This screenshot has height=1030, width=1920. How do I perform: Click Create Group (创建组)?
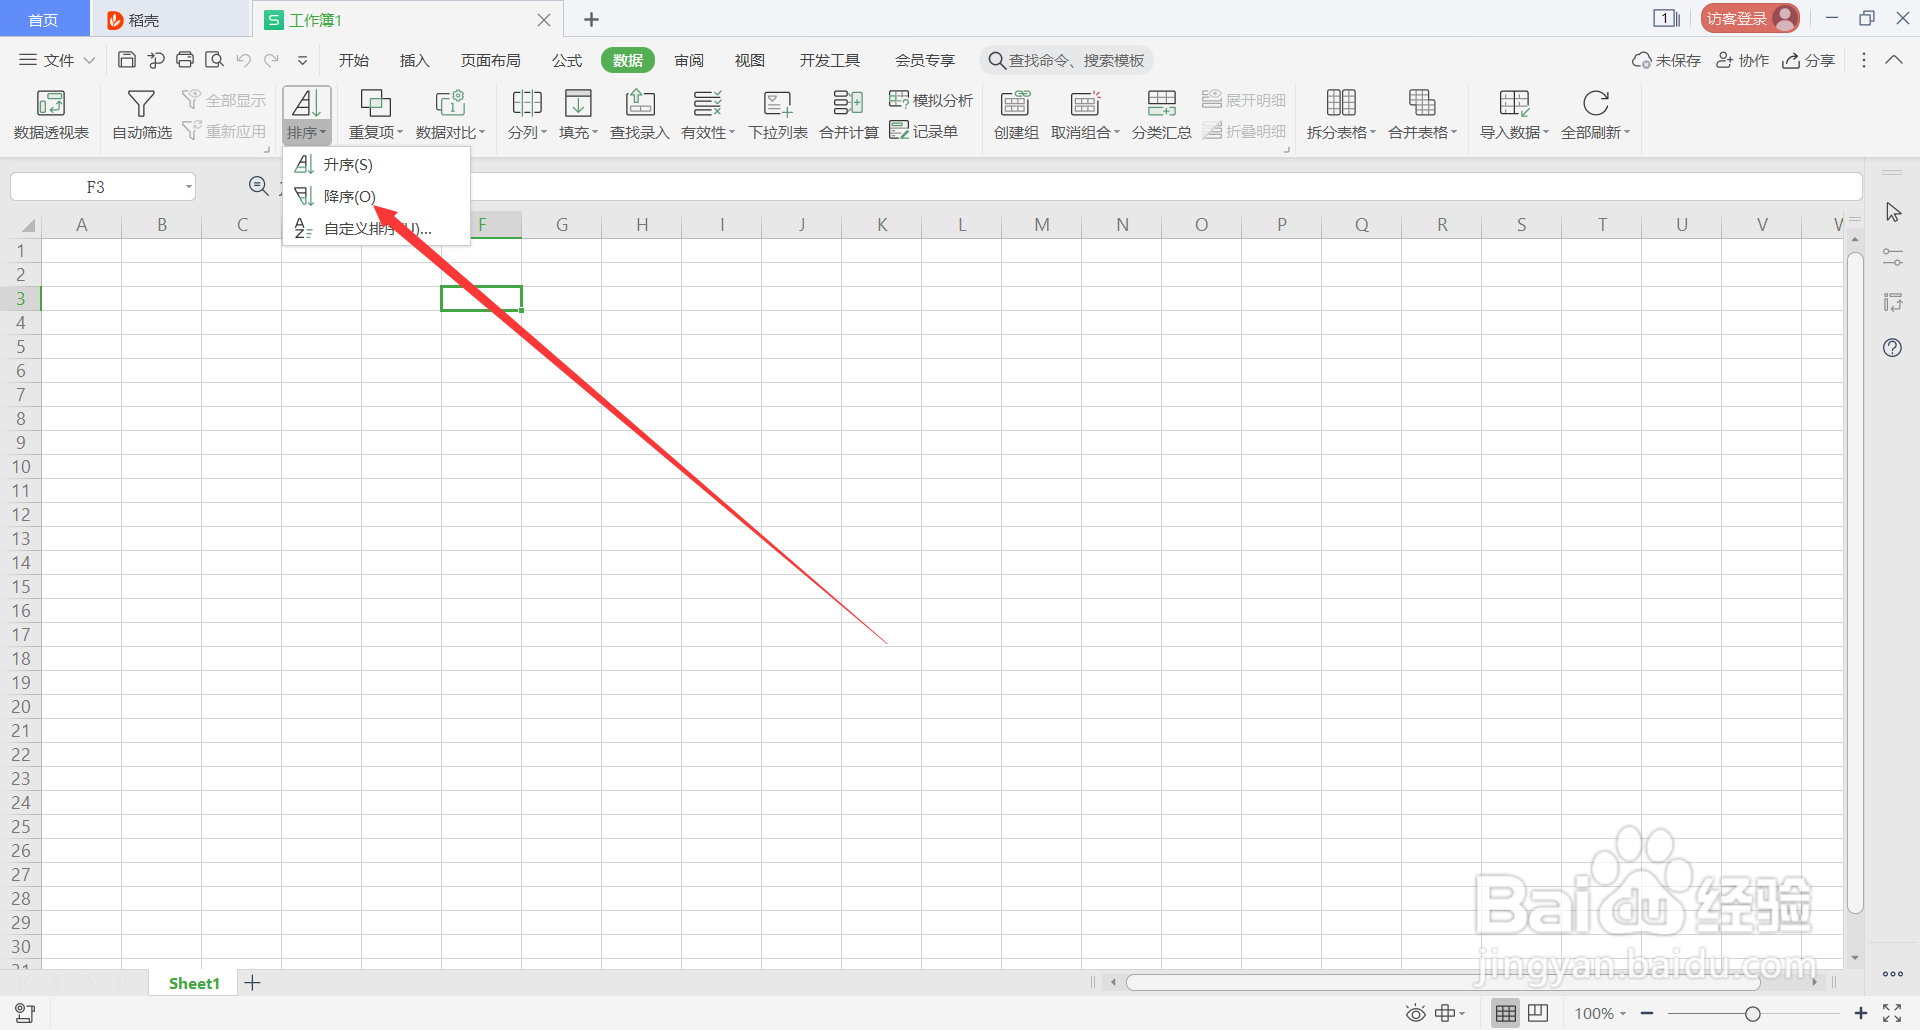(1016, 114)
